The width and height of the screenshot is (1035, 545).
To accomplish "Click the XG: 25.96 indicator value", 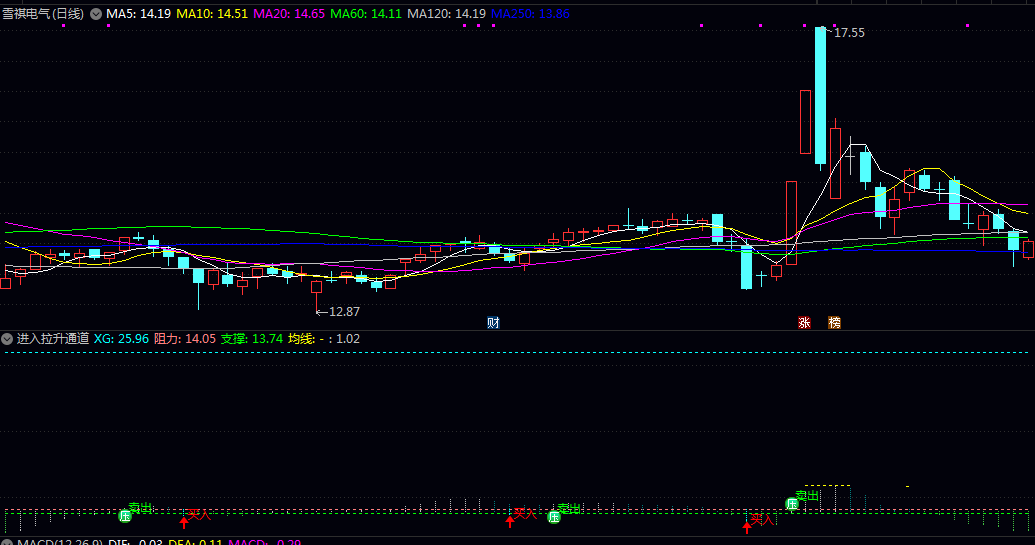I will pos(121,339).
